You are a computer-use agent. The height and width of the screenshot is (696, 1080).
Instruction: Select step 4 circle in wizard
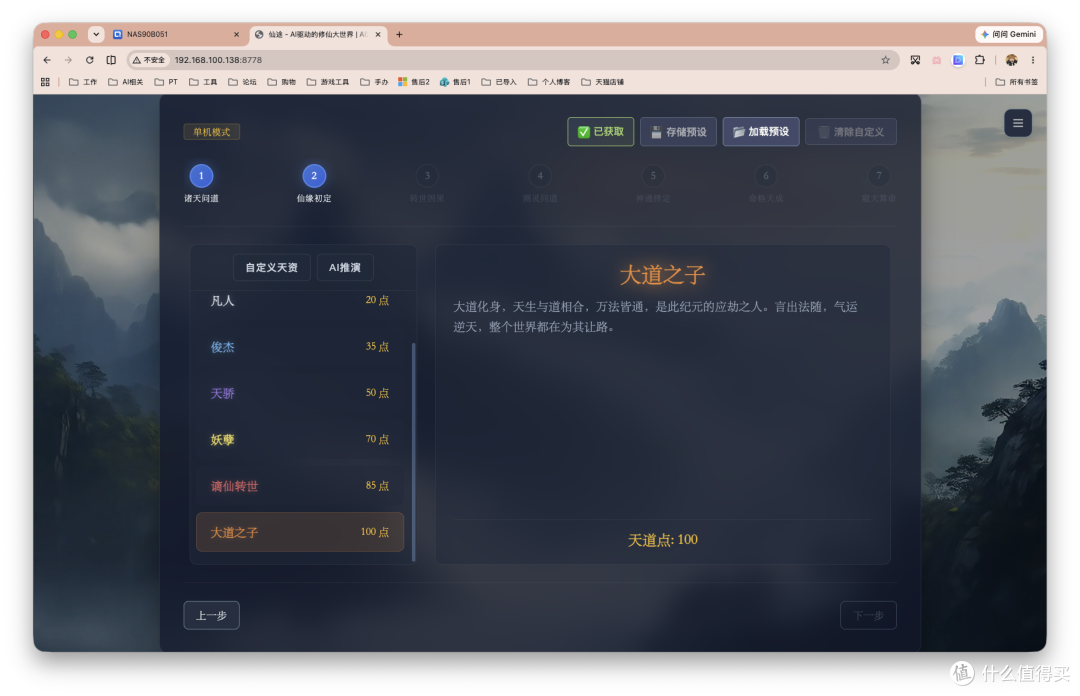click(x=540, y=176)
